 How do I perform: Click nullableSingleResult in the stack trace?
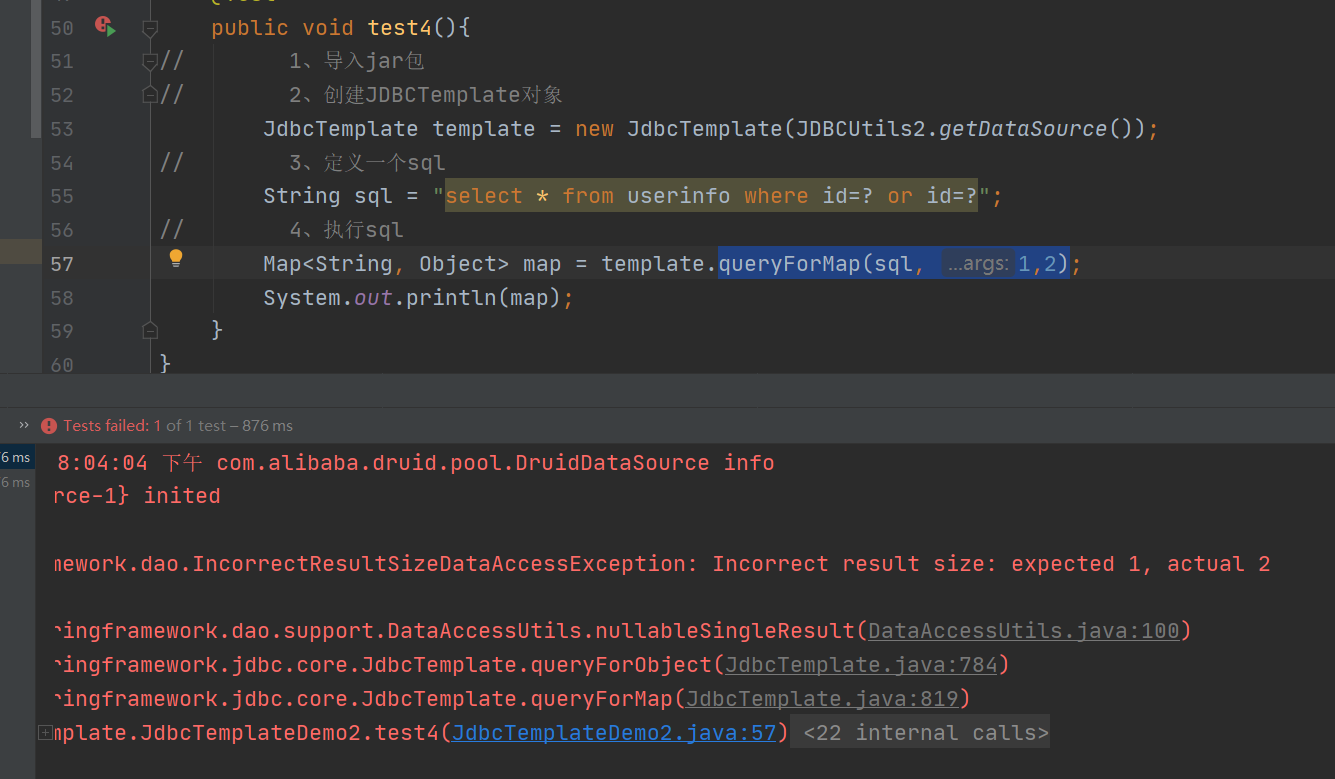(x=725, y=631)
